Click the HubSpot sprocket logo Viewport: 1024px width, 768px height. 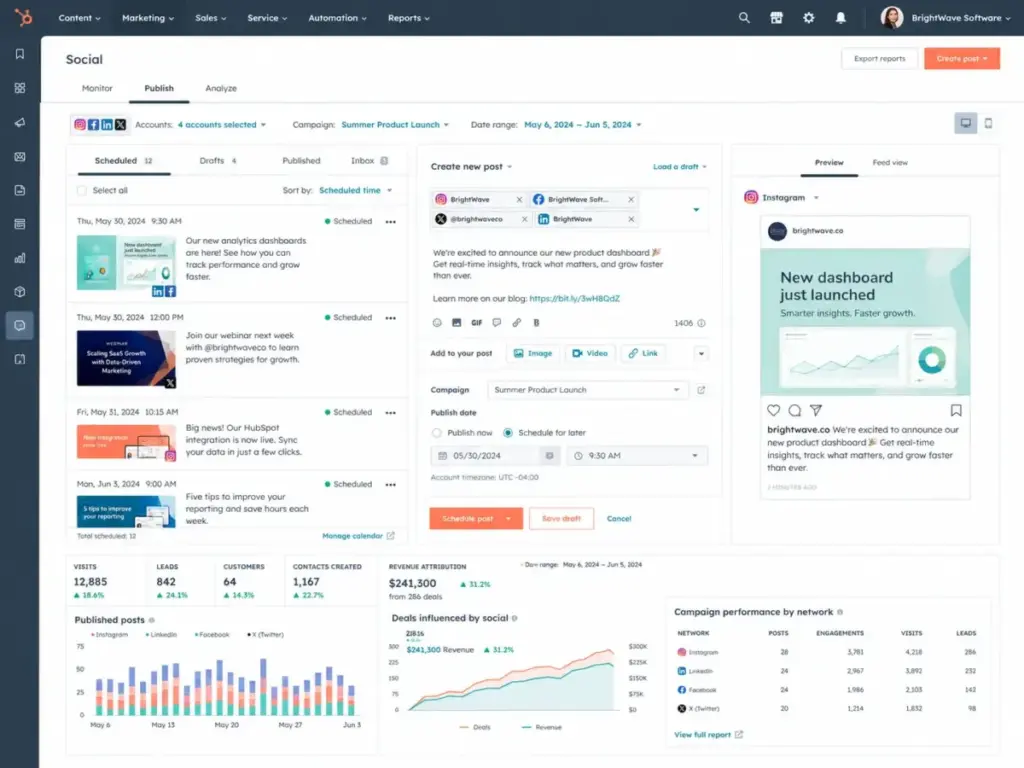(24, 18)
